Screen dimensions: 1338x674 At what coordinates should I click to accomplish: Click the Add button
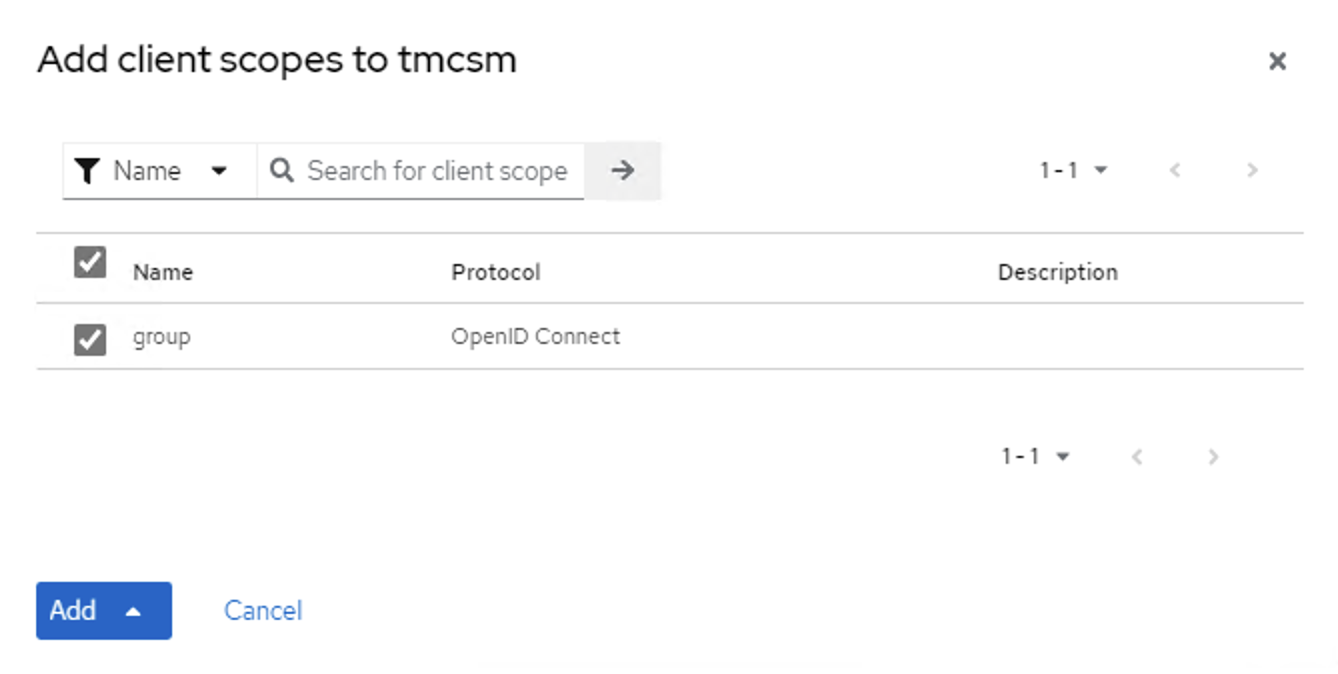74,611
